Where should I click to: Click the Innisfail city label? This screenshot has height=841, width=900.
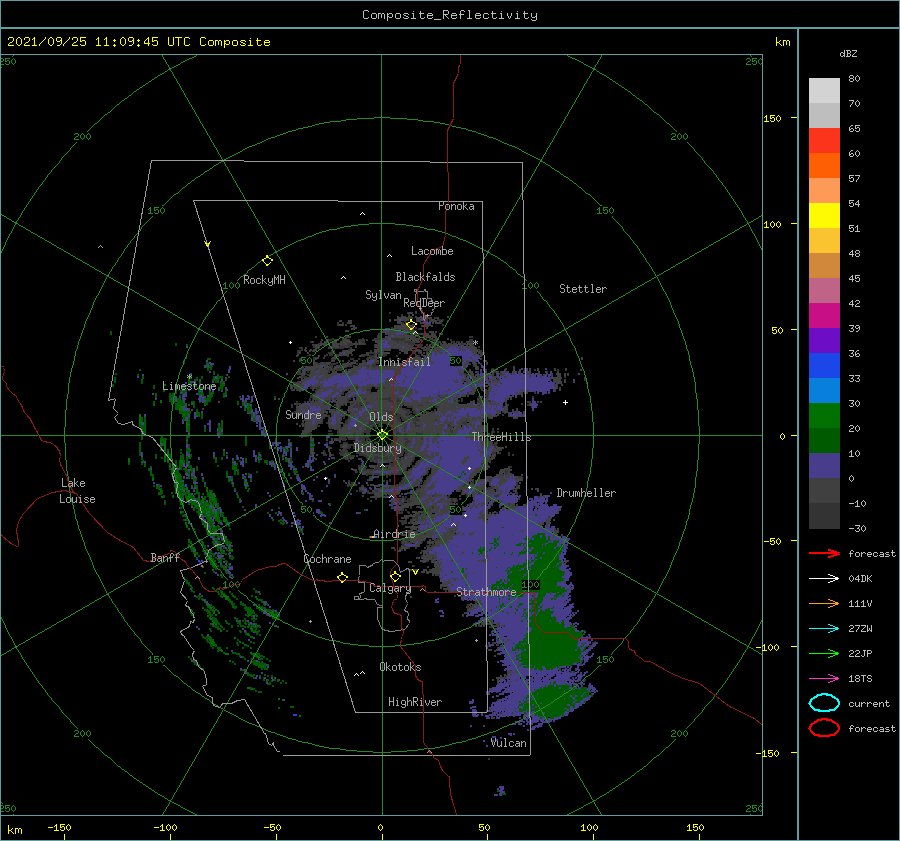[404, 362]
